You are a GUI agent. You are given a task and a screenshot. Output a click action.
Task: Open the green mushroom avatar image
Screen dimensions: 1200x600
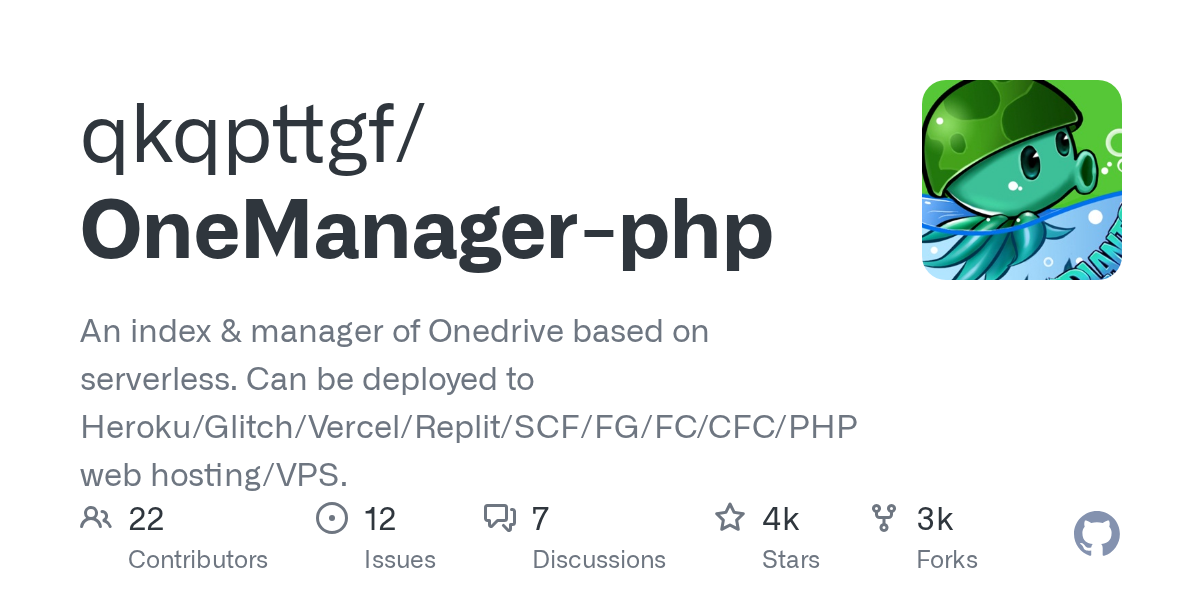click(x=1021, y=180)
